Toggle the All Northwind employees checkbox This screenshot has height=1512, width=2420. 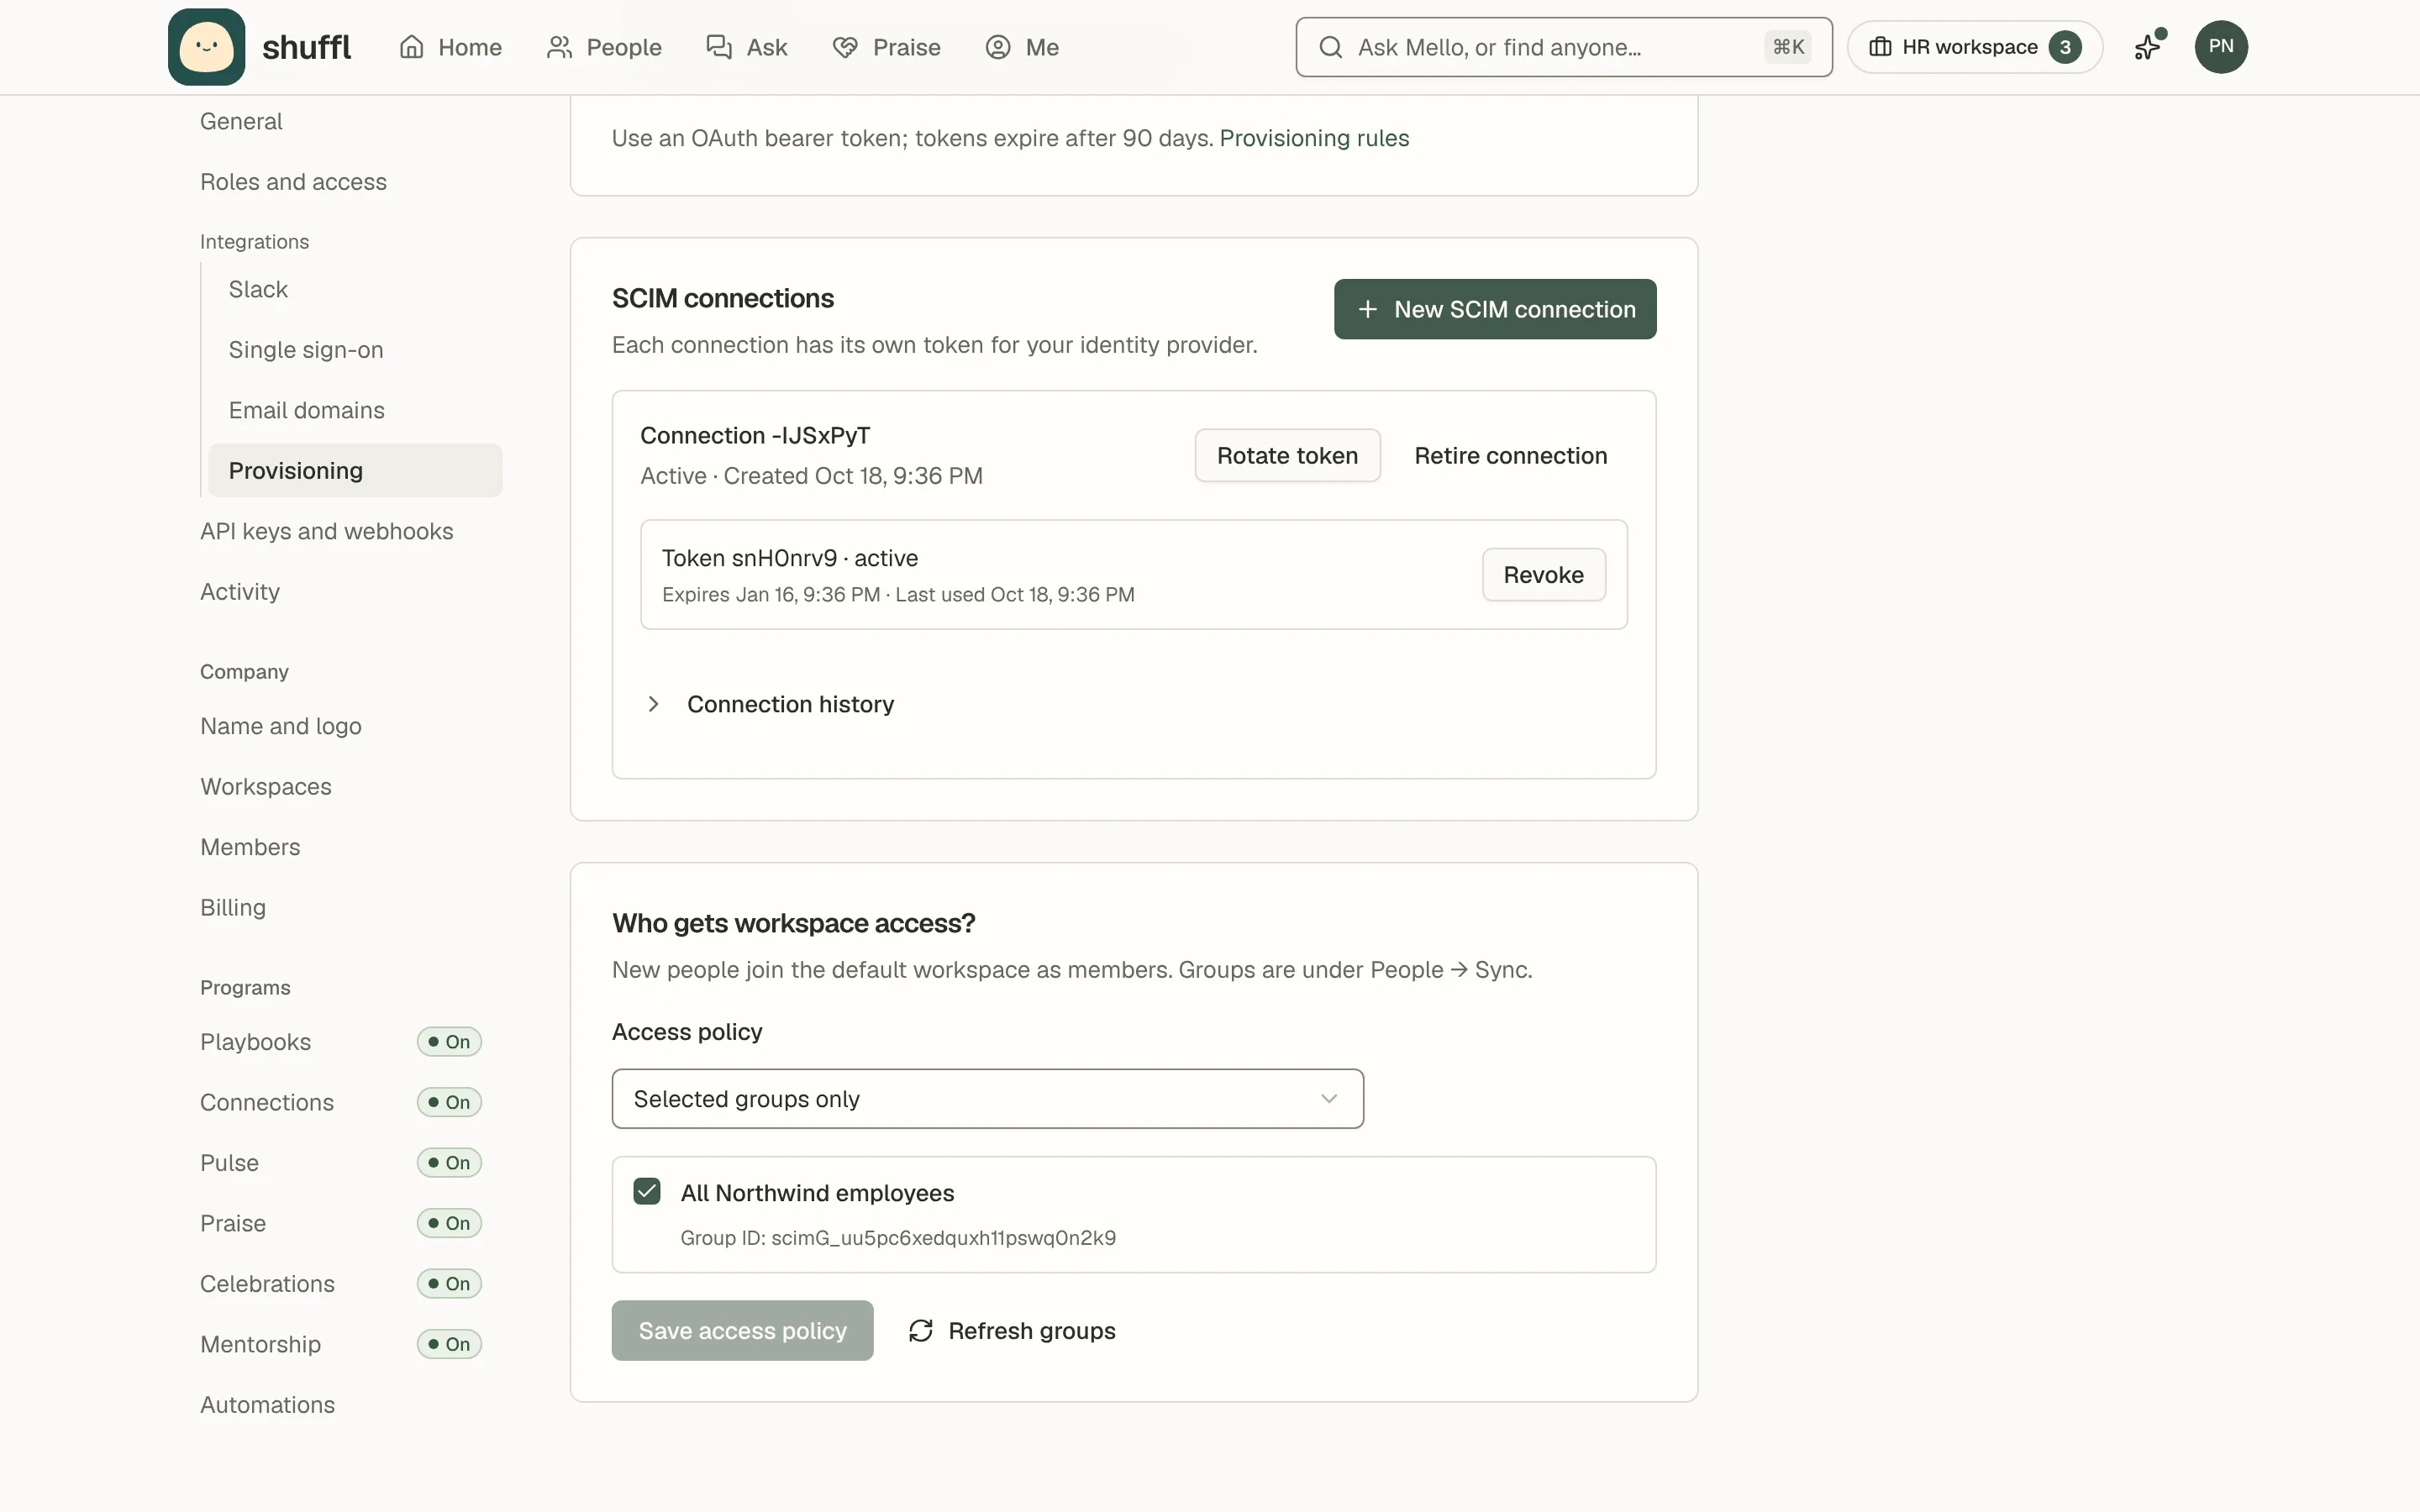click(x=647, y=1191)
